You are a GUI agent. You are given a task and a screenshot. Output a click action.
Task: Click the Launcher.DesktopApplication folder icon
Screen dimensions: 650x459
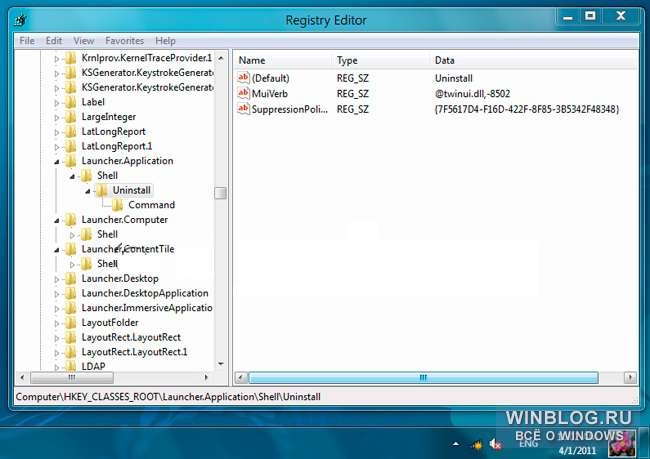[x=71, y=293]
